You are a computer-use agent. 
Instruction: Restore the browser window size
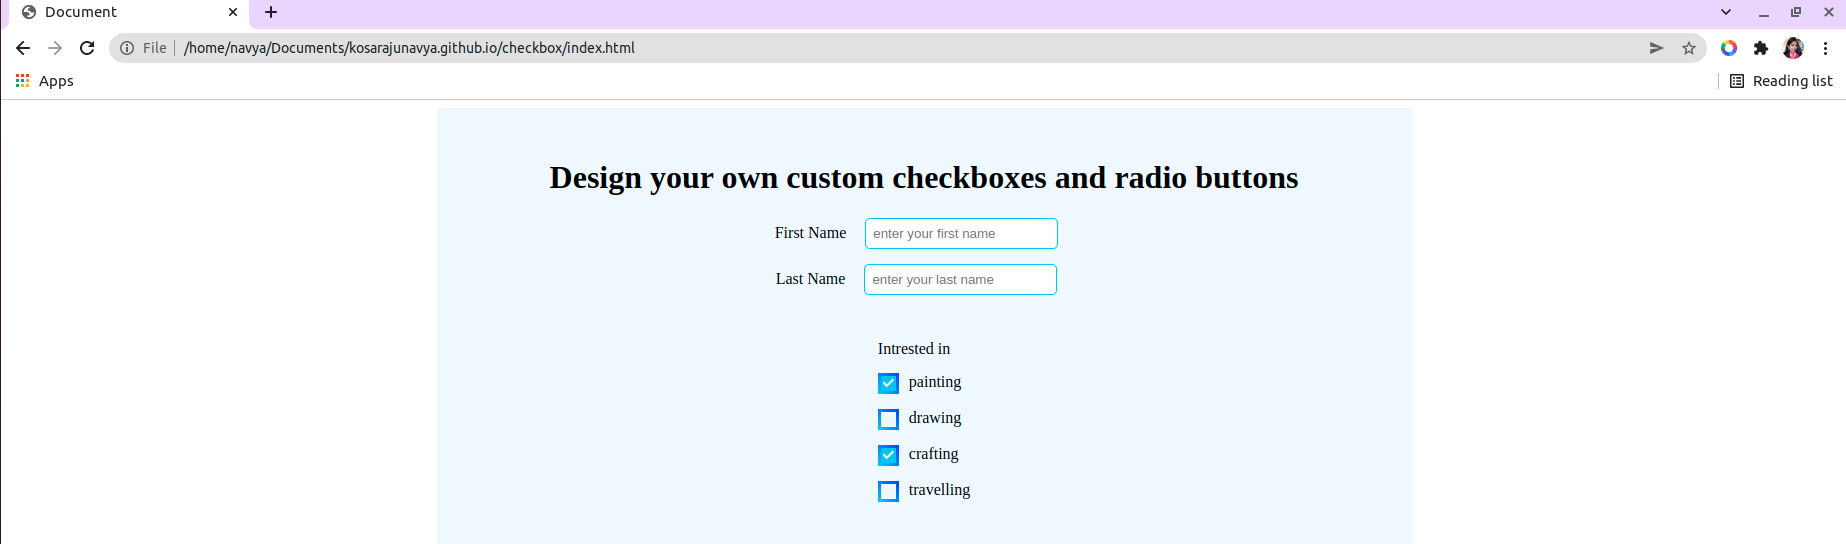1796,12
